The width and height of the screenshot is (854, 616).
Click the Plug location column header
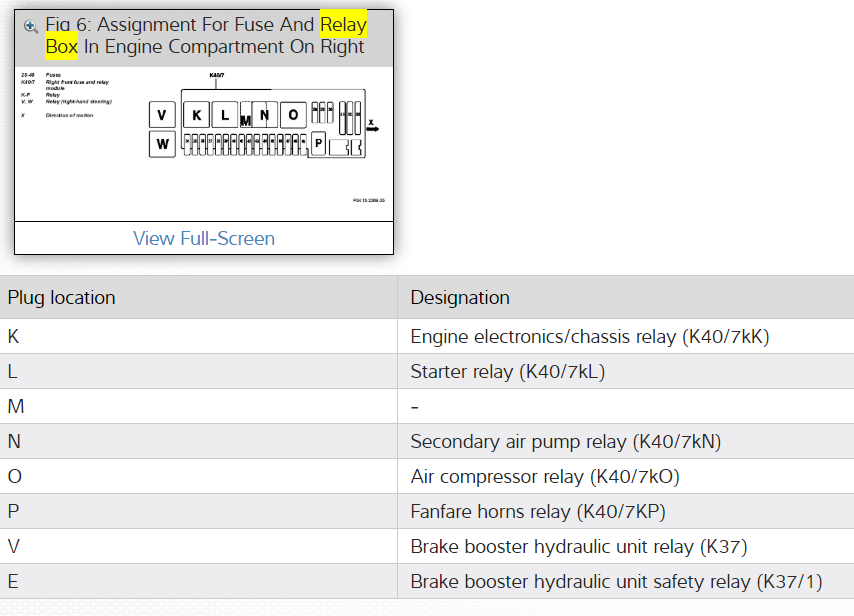coord(62,297)
